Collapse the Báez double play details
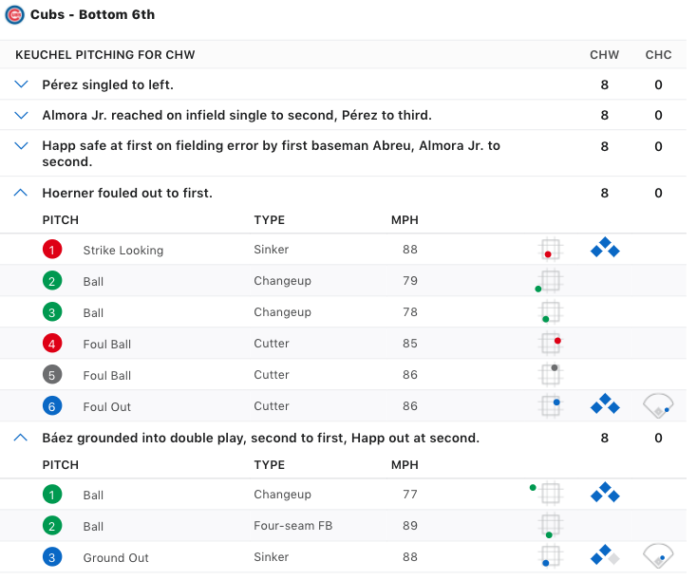Viewport: 697px width, 580px height. pos(22,438)
